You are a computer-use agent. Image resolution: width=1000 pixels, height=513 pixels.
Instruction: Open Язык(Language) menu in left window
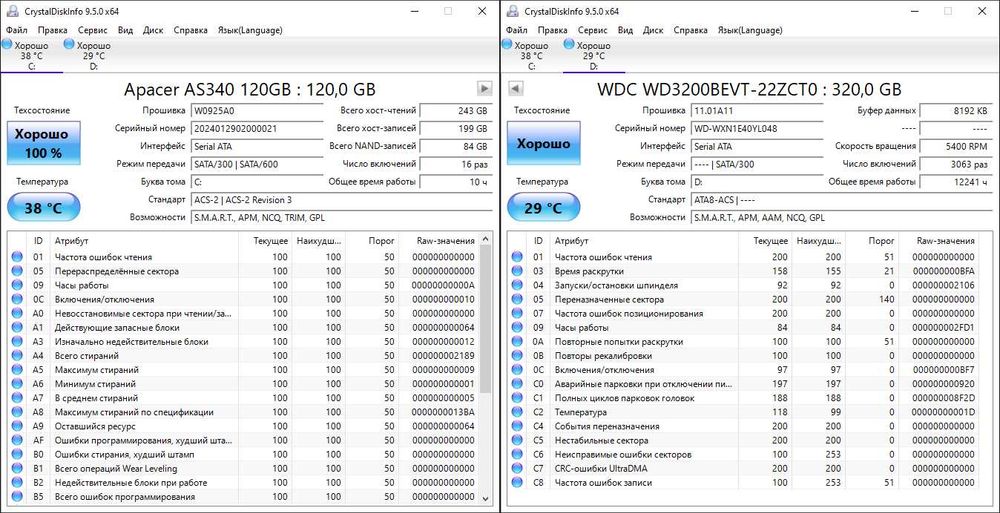point(250,30)
